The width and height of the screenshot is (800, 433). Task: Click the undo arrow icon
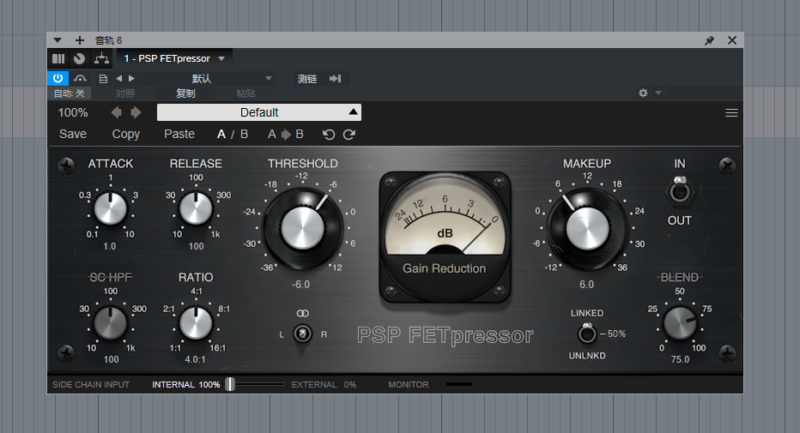tap(328, 134)
